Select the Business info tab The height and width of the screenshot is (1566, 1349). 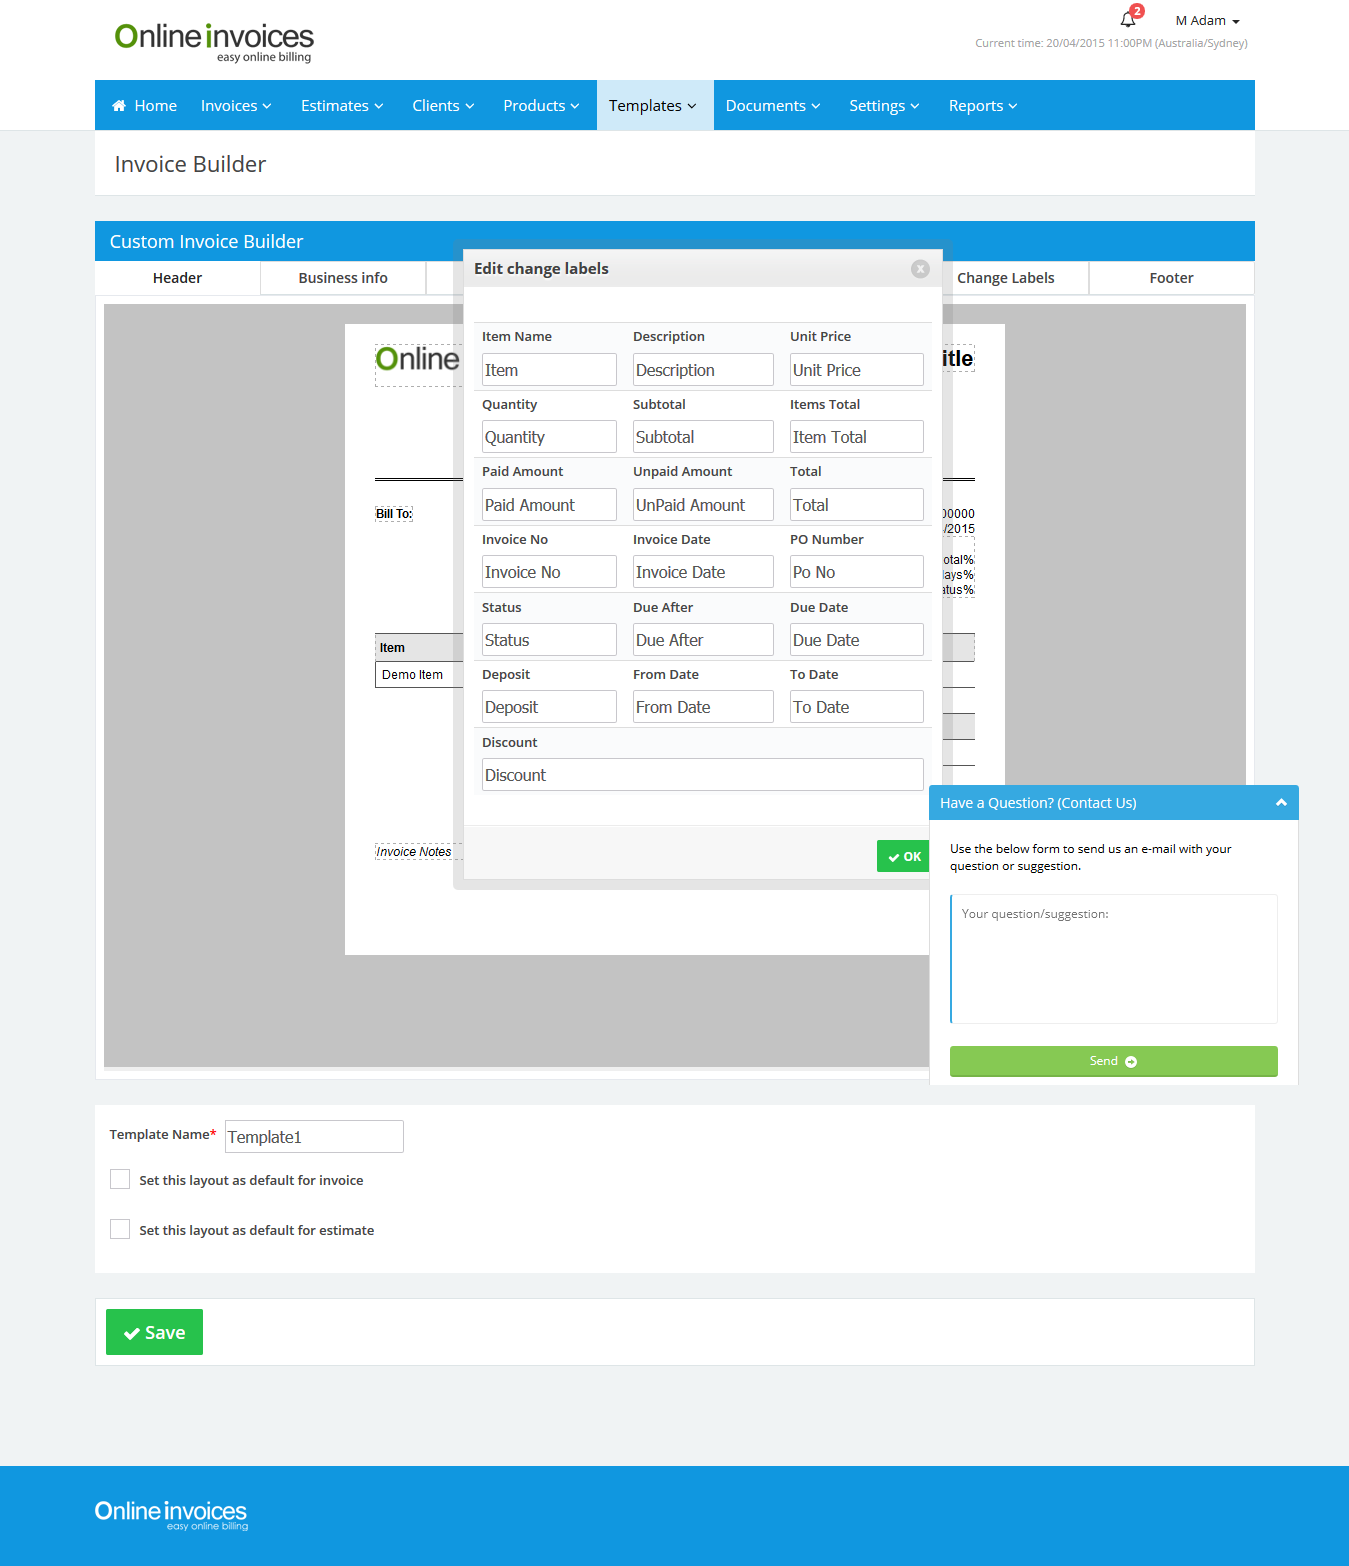[x=343, y=278]
